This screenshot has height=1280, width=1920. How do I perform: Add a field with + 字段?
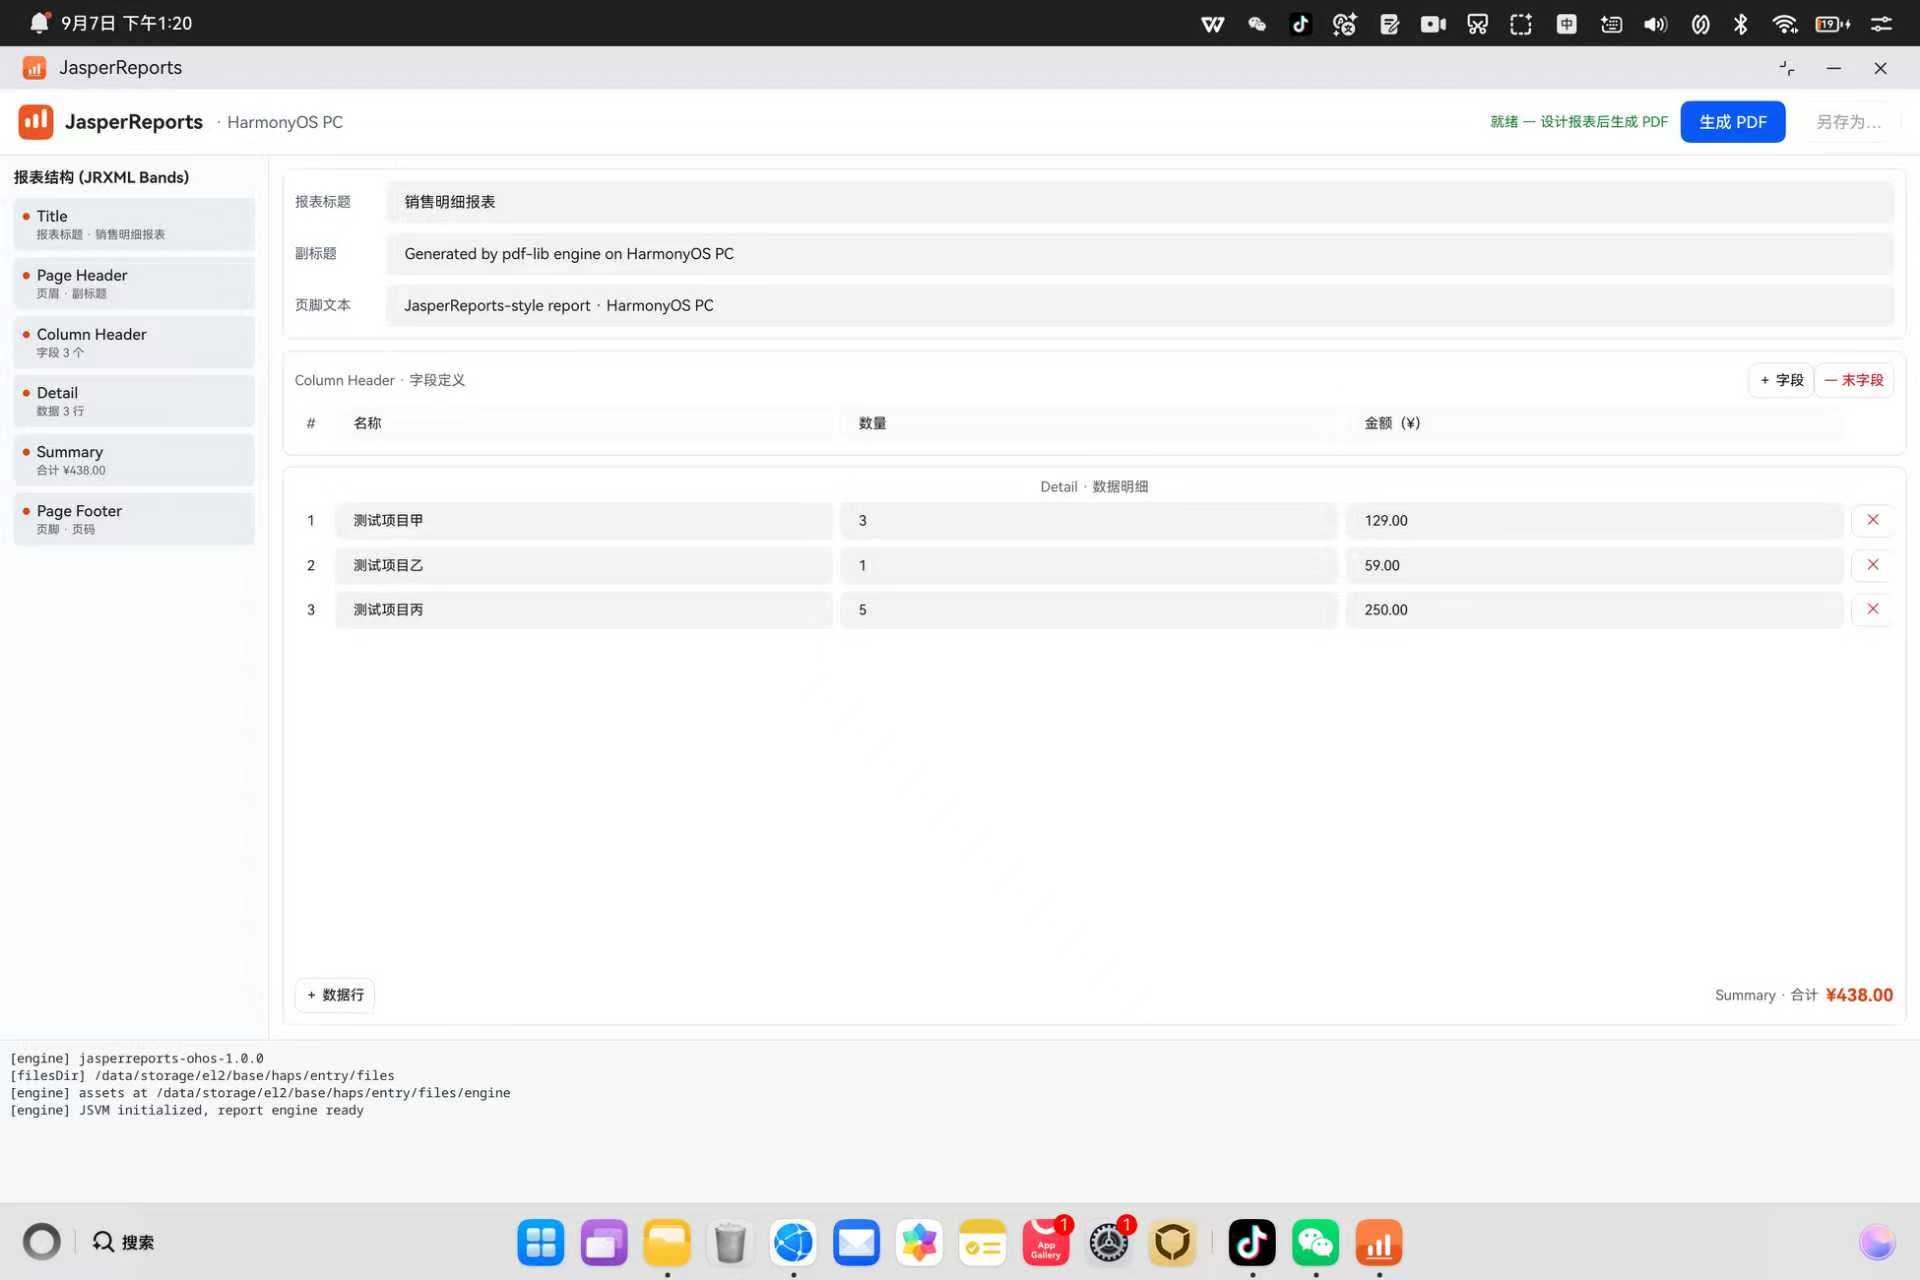click(x=1781, y=380)
